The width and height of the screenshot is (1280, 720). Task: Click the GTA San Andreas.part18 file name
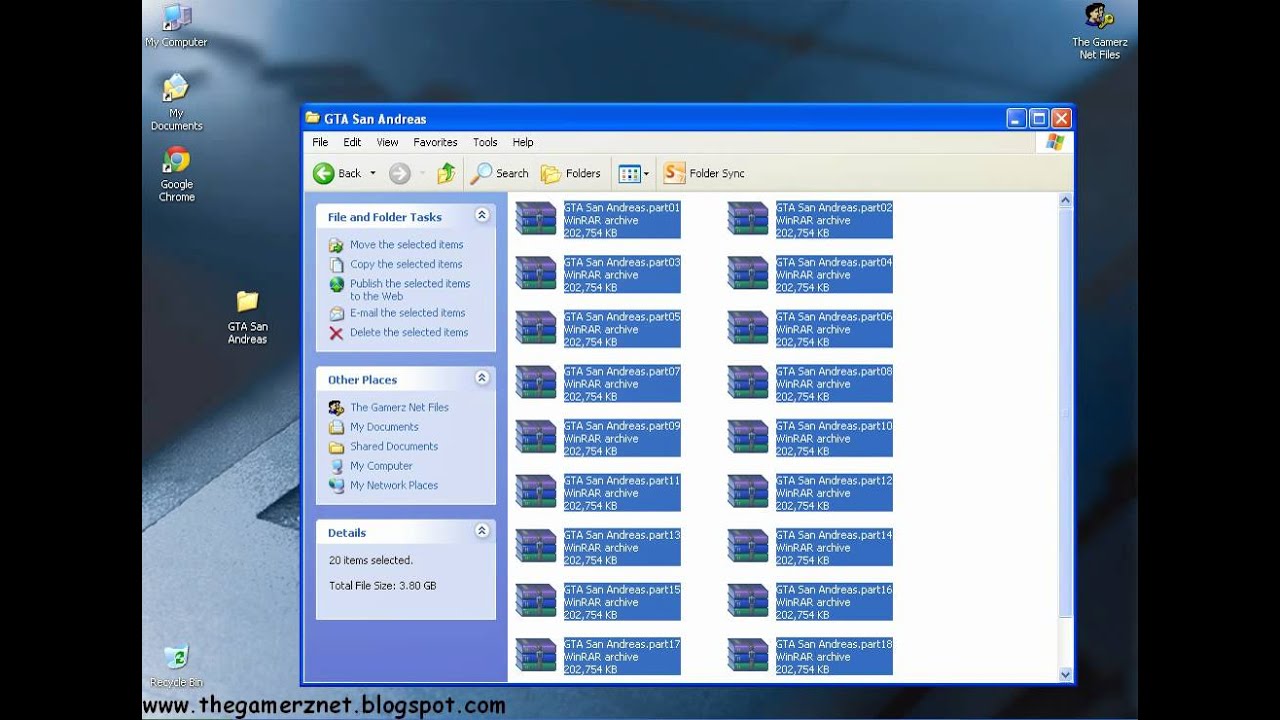coord(834,644)
